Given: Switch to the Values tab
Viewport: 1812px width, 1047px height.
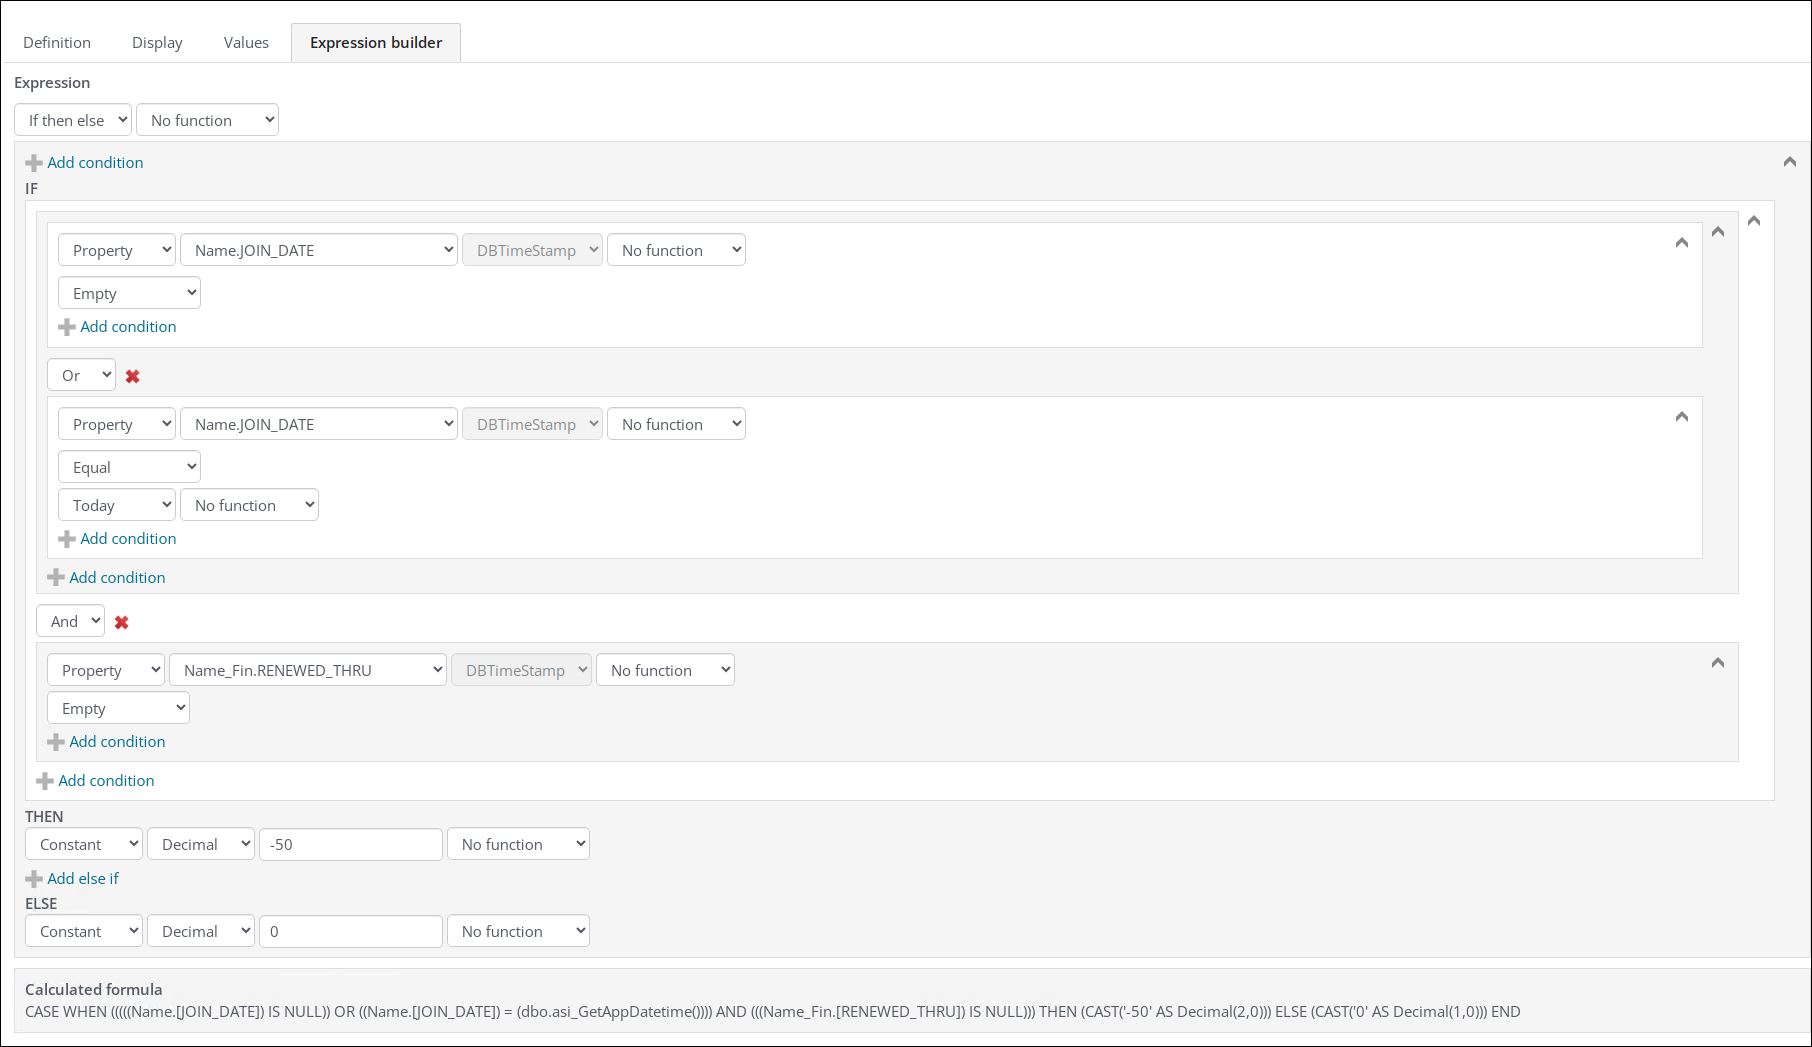Looking at the screenshot, I should tap(246, 42).
